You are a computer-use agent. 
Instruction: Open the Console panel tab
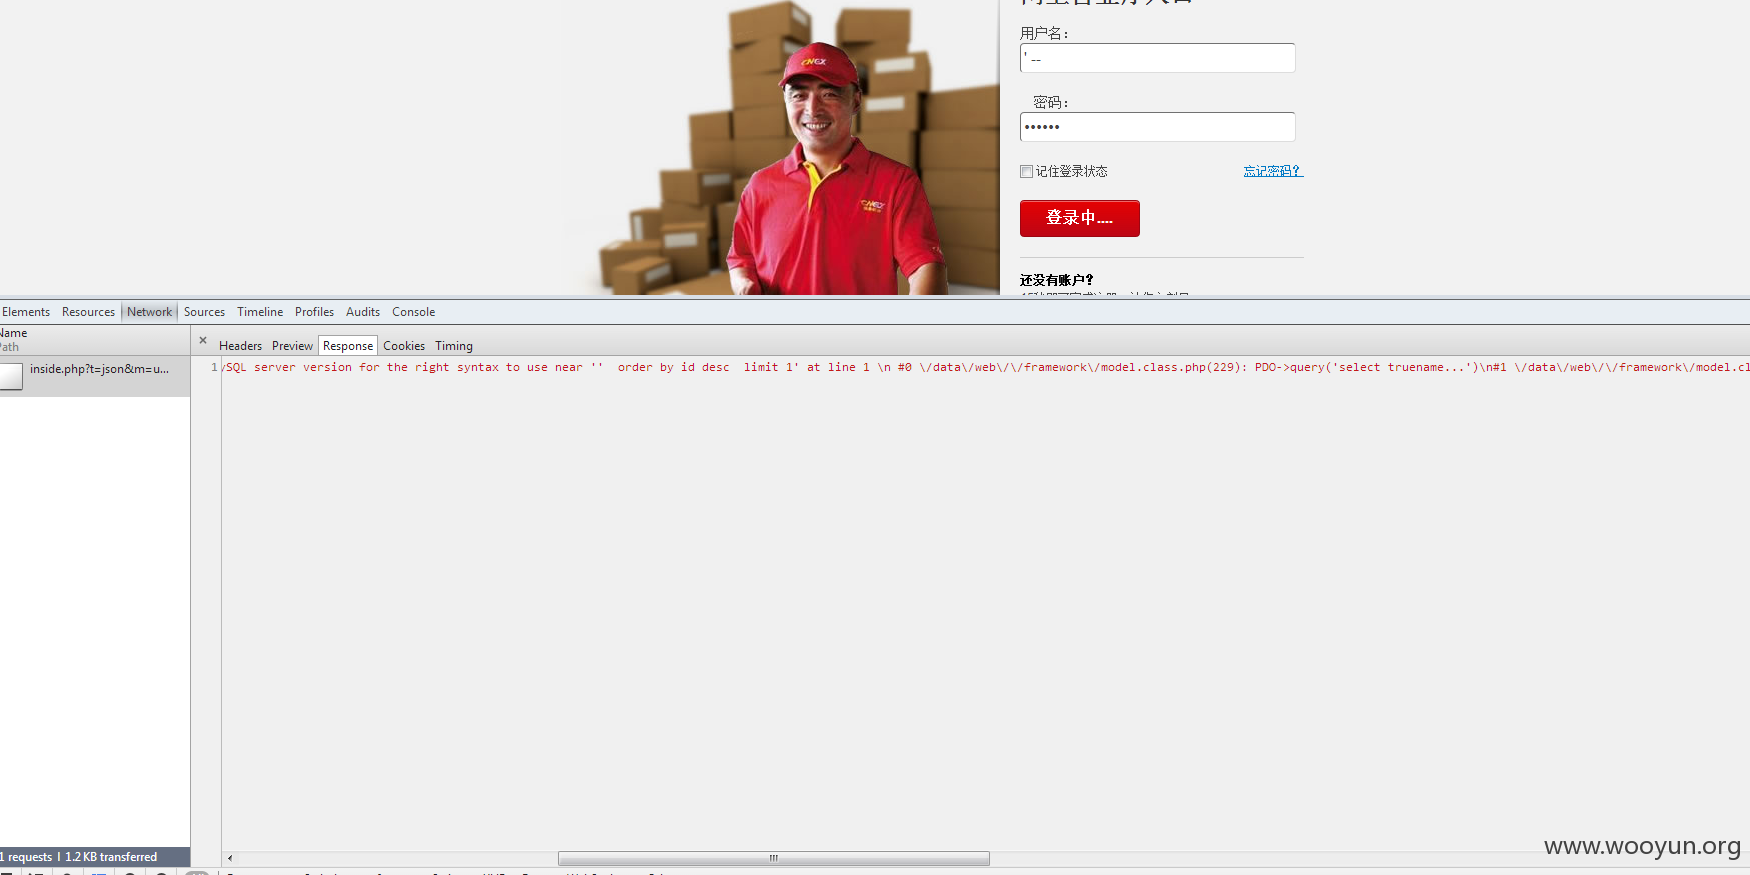pos(413,312)
